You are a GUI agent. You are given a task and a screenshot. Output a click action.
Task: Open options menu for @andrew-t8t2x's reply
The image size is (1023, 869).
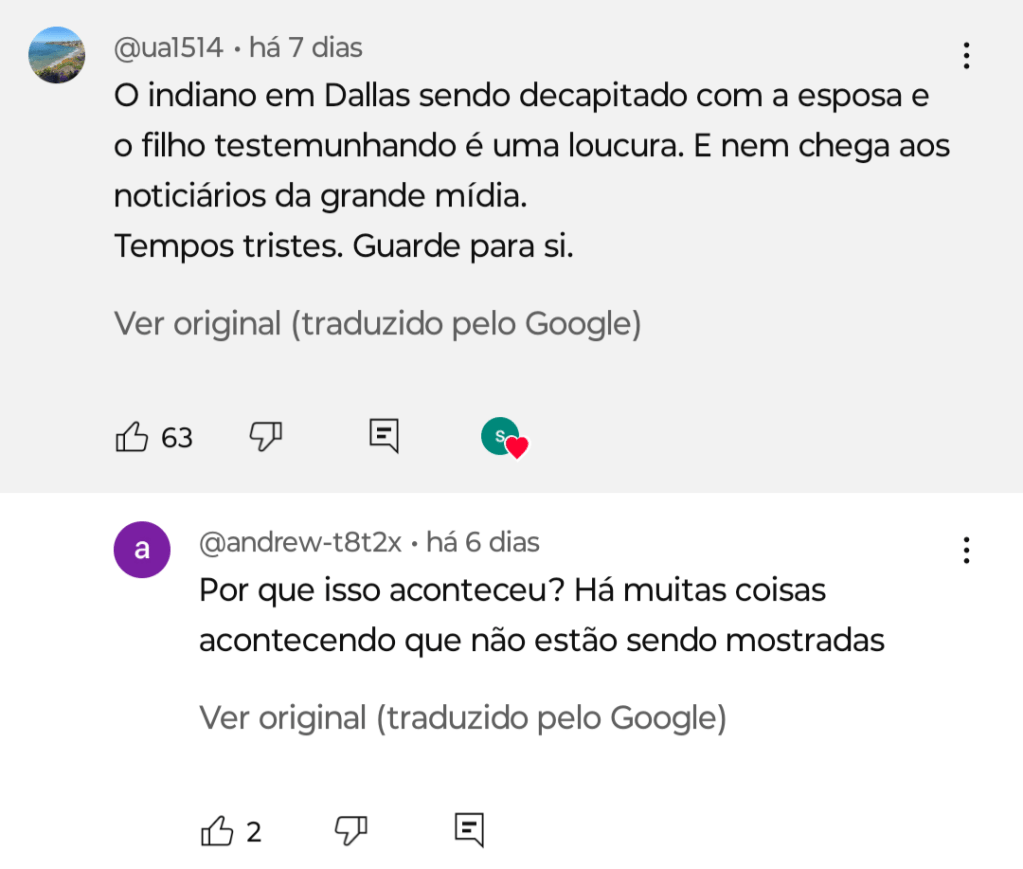966,550
